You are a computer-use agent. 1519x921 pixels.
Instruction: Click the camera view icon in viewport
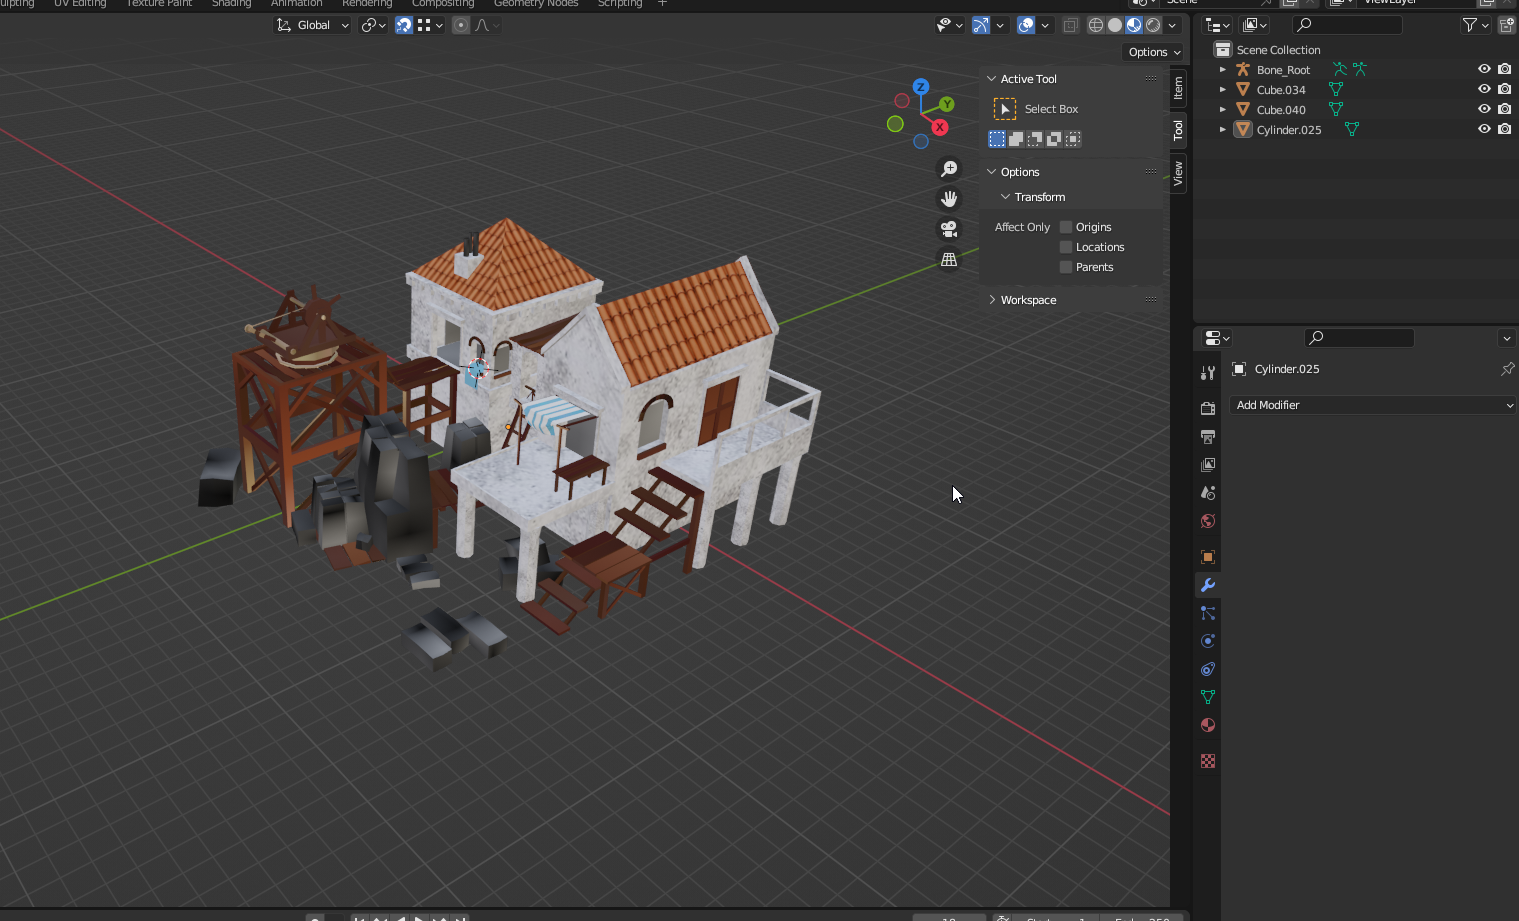point(948,229)
